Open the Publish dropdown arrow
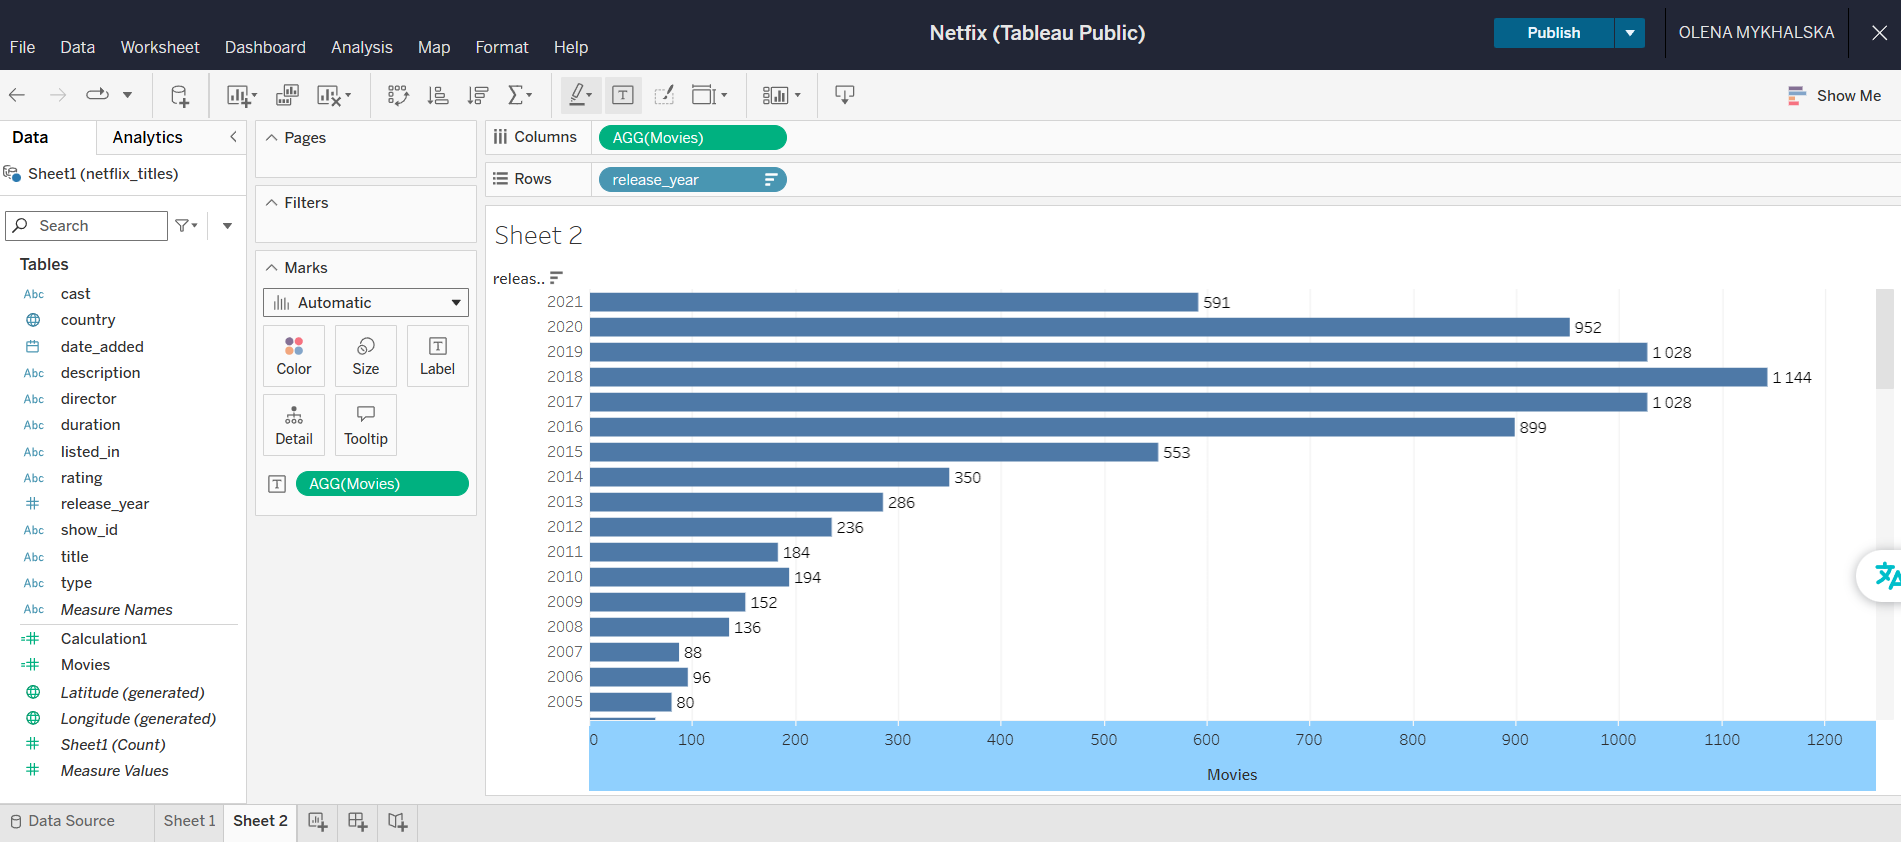 coord(1630,33)
